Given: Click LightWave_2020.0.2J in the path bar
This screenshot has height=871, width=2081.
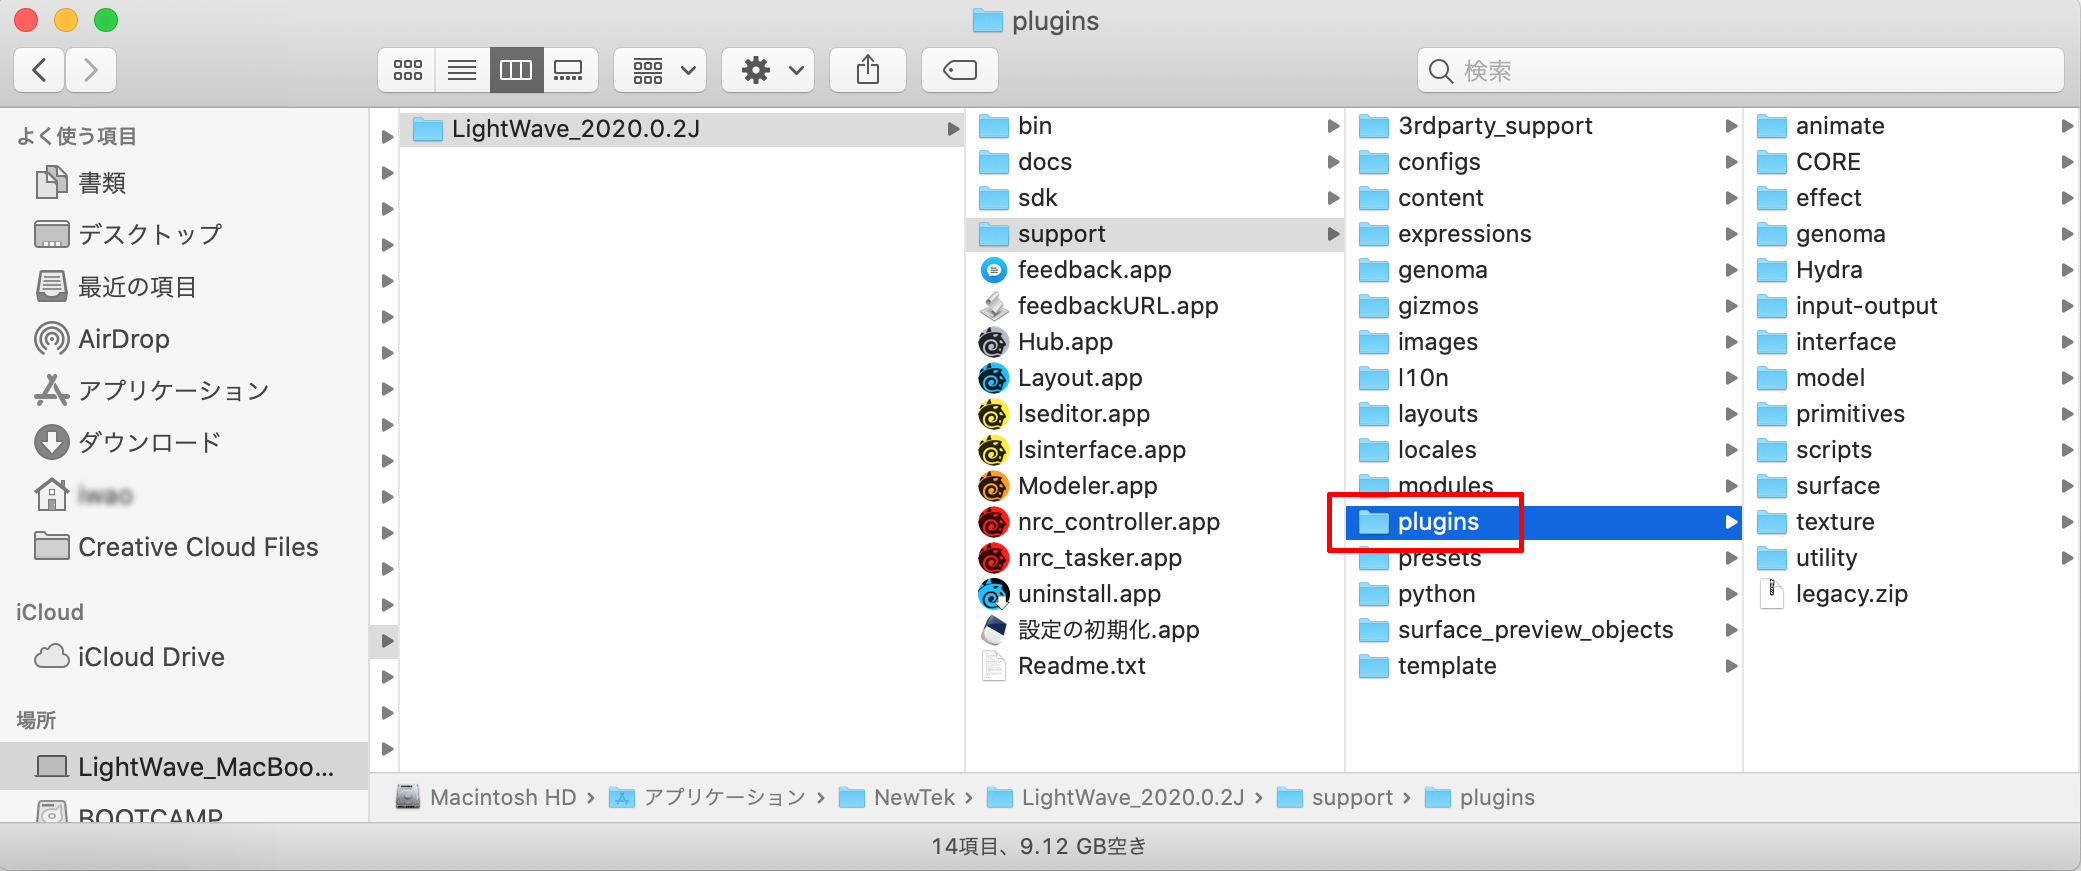Looking at the screenshot, I should tap(1115, 797).
